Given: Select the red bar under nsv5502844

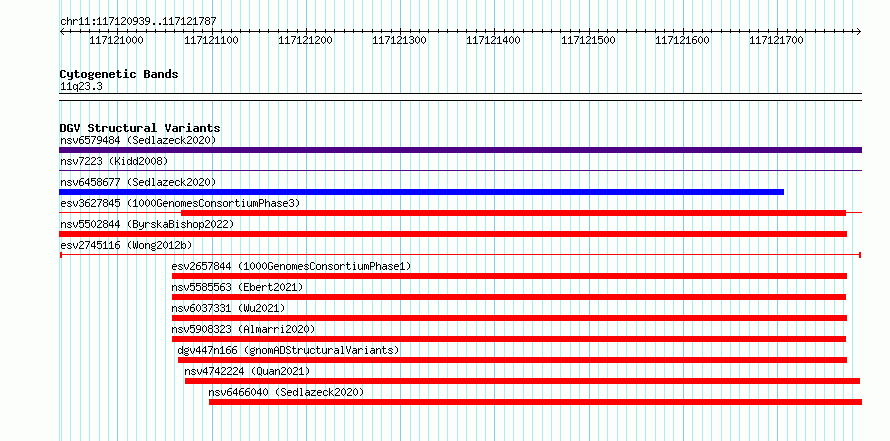Looking at the screenshot, I should pos(453,234).
